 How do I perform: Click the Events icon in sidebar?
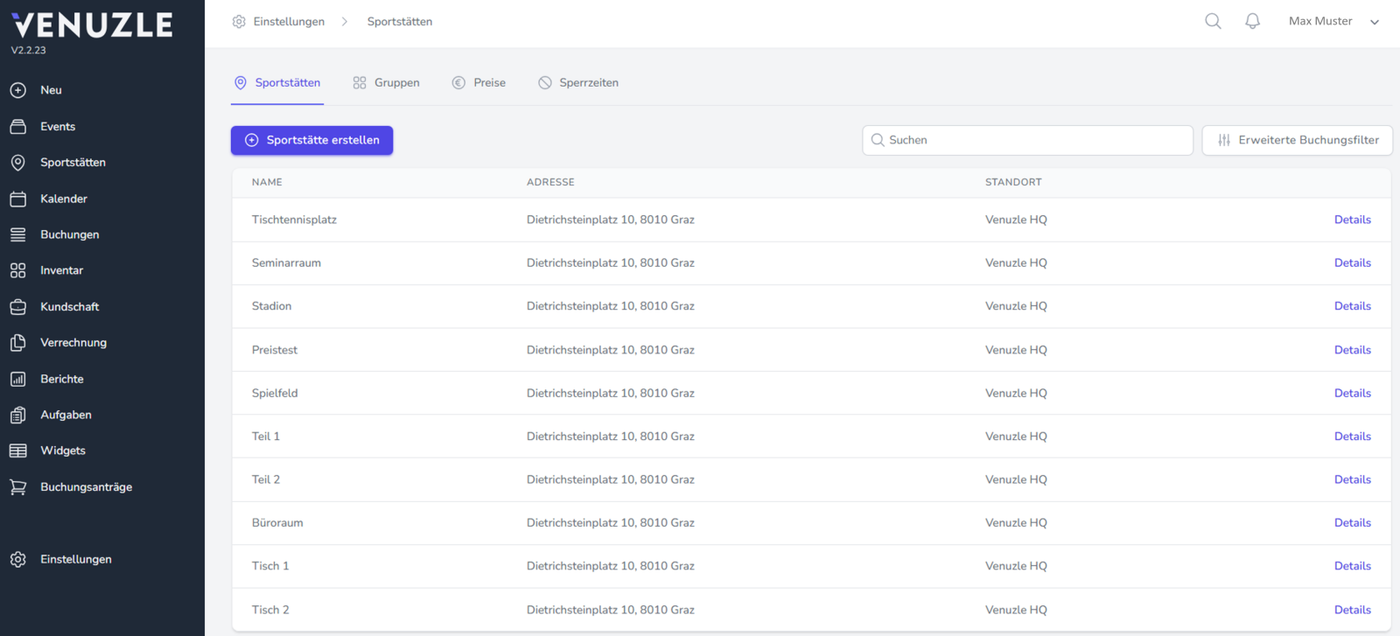click(x=18, y=127)
